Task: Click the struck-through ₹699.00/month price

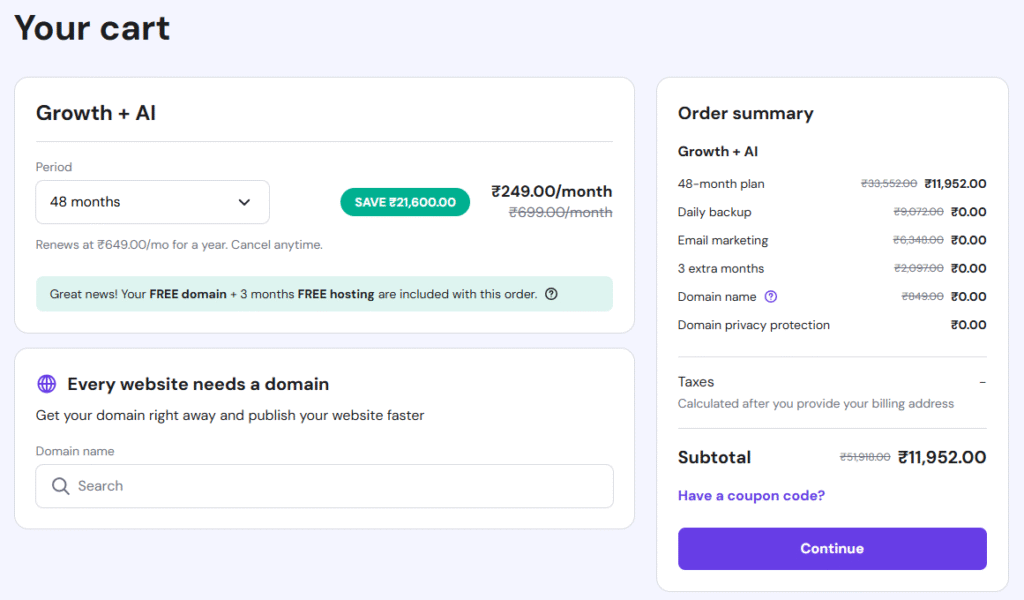Action: (x=560, y=212)
